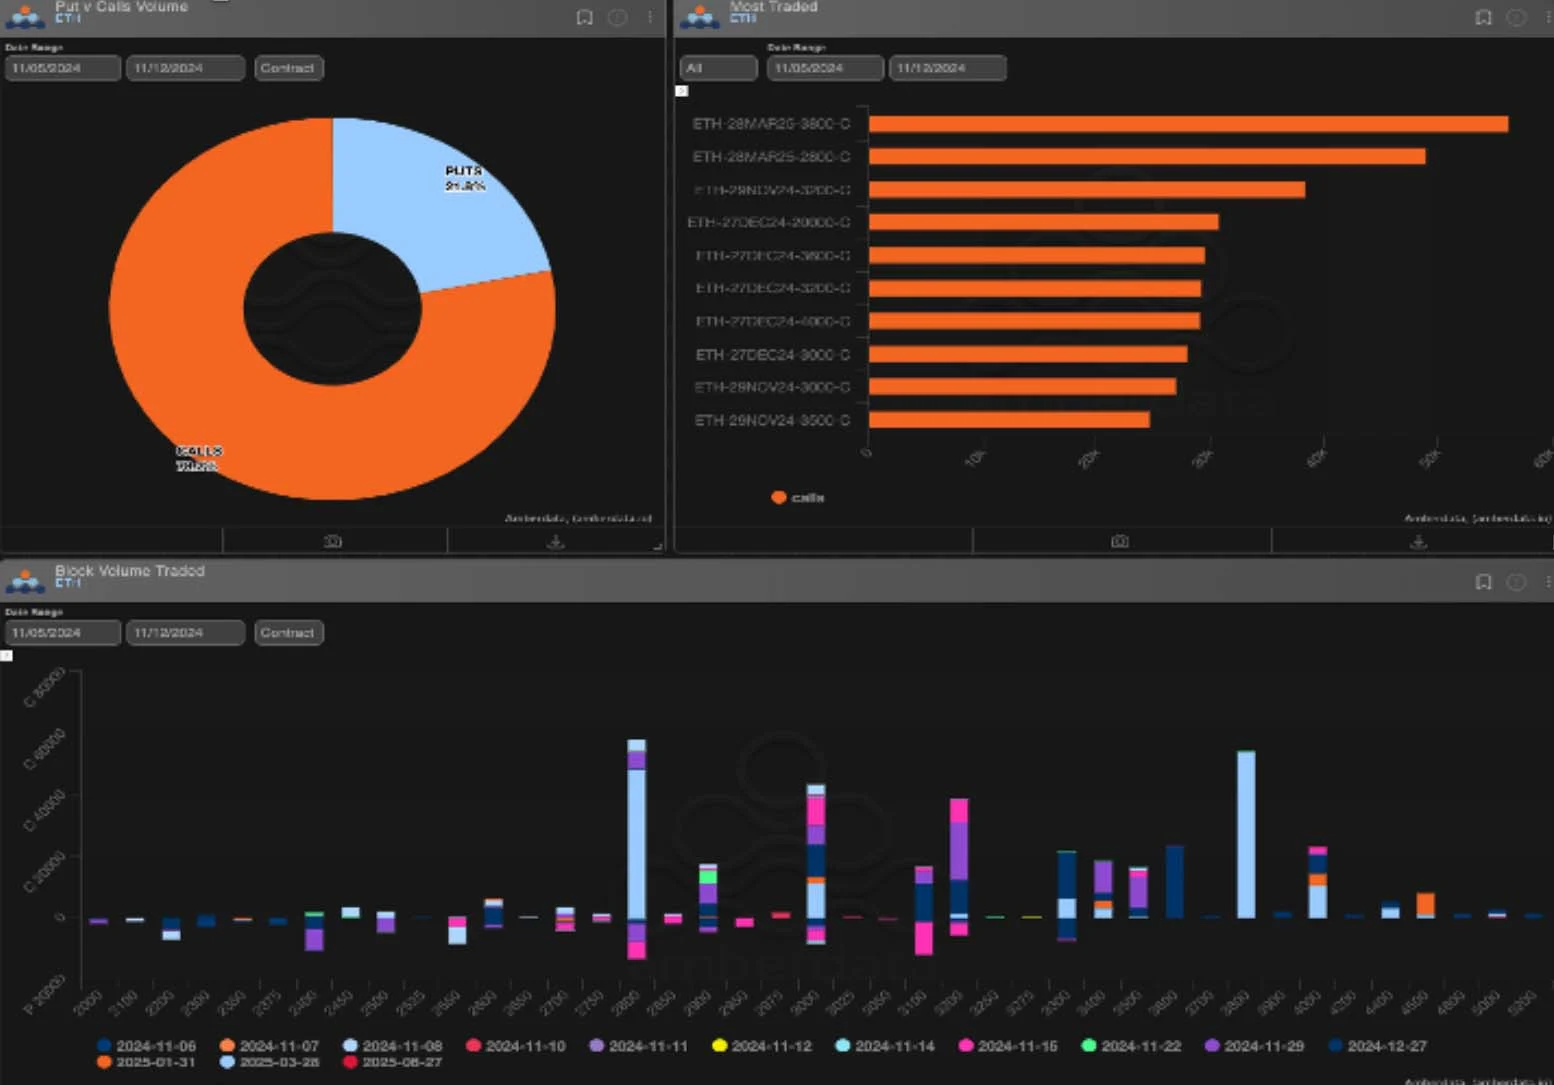Open start date 11/05/2024 picker in Most Traded
The height and width of the screenshot is (1085, 1554).
[825, 68]
